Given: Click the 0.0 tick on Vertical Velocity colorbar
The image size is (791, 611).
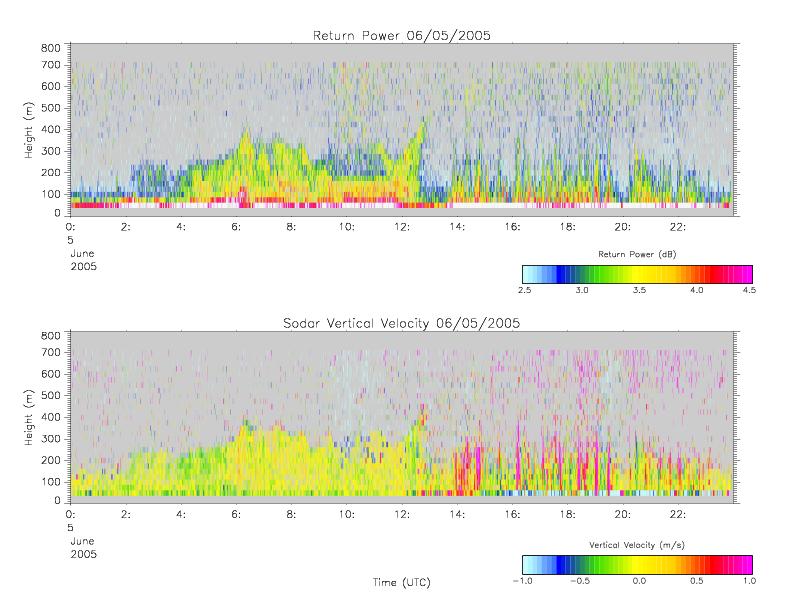Looking at the screenshot, I should pos(639,581).
